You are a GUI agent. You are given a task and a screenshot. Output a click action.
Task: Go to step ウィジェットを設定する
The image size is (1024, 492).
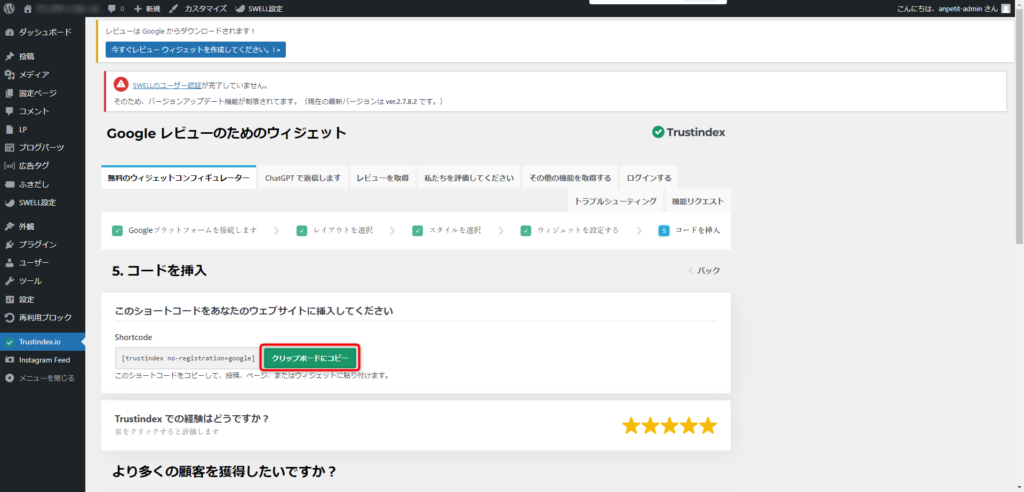point(569,231)
